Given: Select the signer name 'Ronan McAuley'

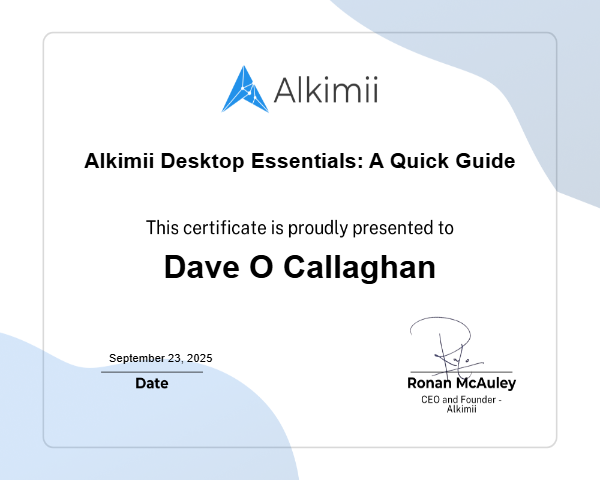Looking at the screenshot, I should [x=461, y=383].
